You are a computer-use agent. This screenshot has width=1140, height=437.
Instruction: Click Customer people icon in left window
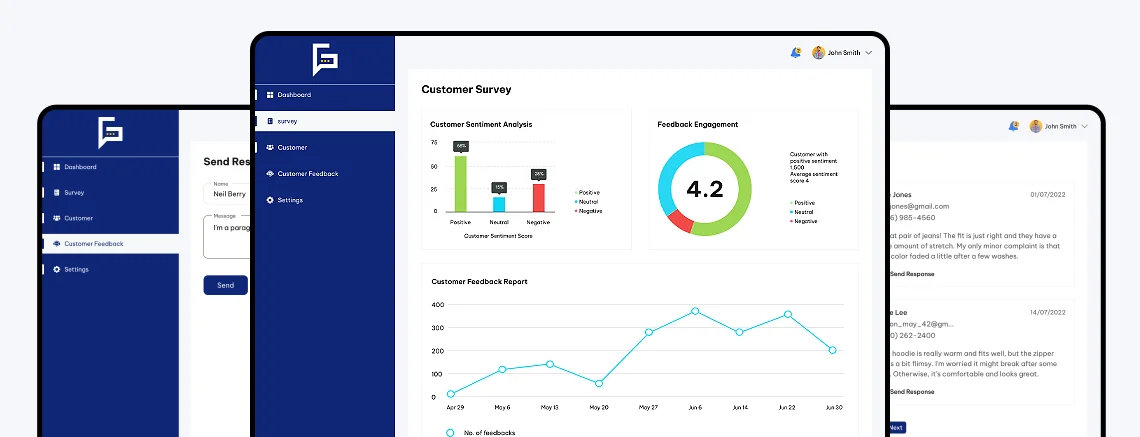[x=57, y=218]
